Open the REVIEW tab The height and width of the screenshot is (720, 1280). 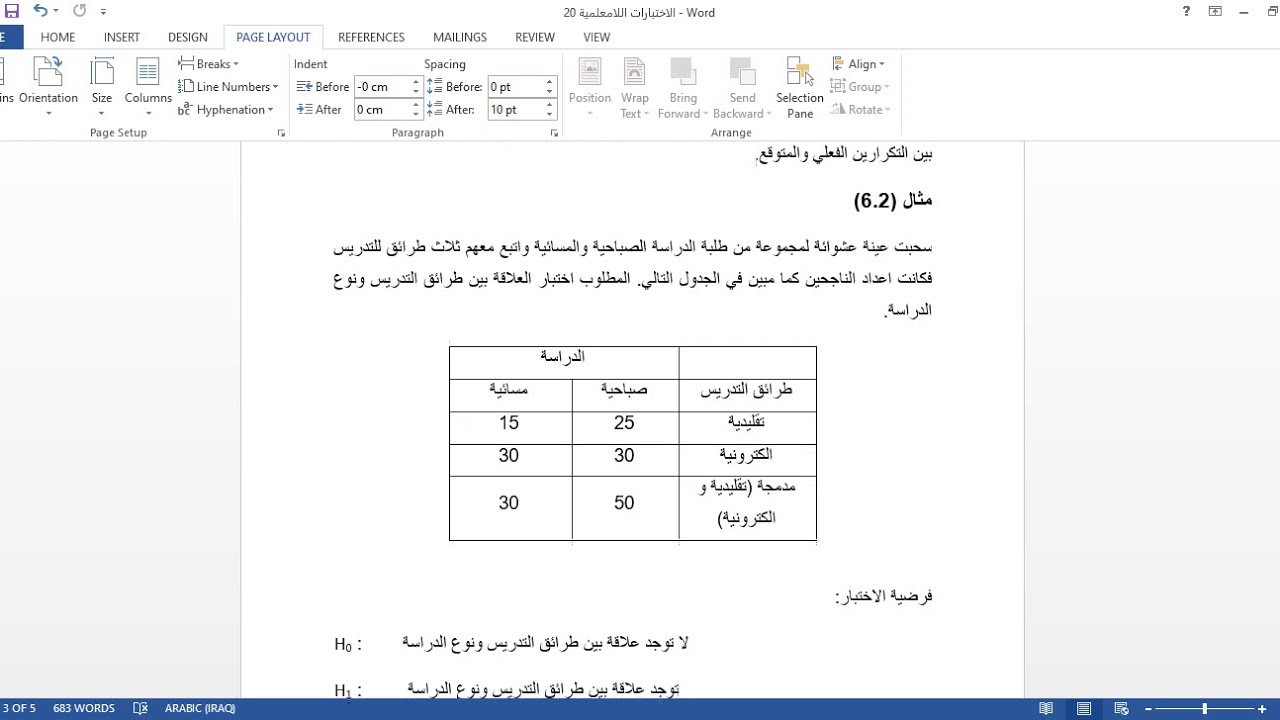[535, 37]
